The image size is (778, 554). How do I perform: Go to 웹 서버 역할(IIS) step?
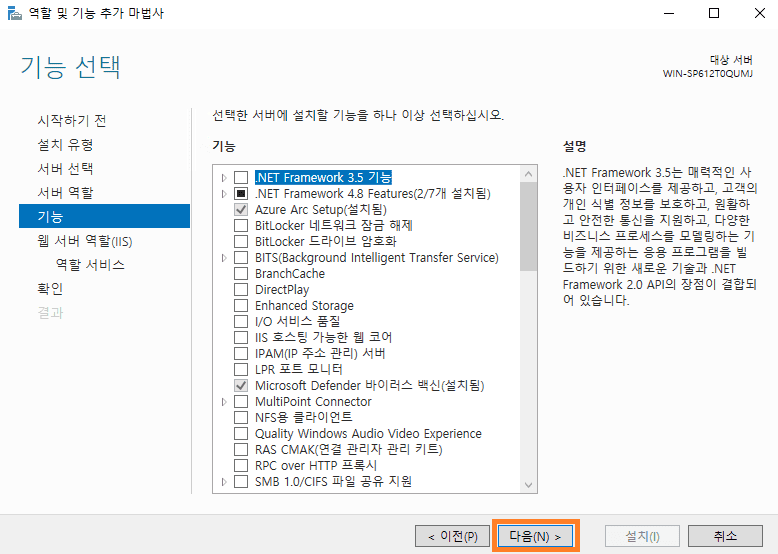85,241
